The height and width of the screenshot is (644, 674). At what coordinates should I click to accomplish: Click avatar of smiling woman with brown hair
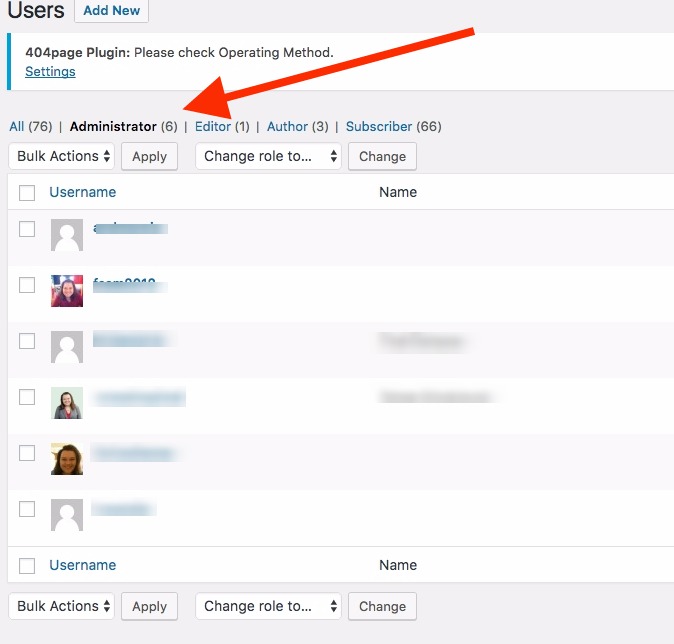[x=67, y=459]
